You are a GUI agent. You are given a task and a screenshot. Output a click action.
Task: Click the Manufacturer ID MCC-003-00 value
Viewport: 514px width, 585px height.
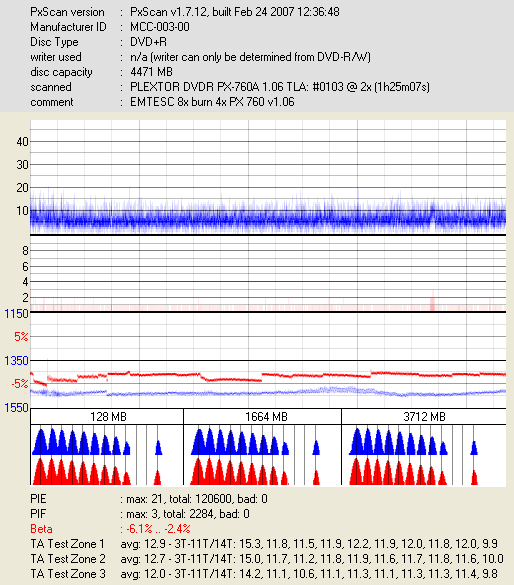coord(160,27)
